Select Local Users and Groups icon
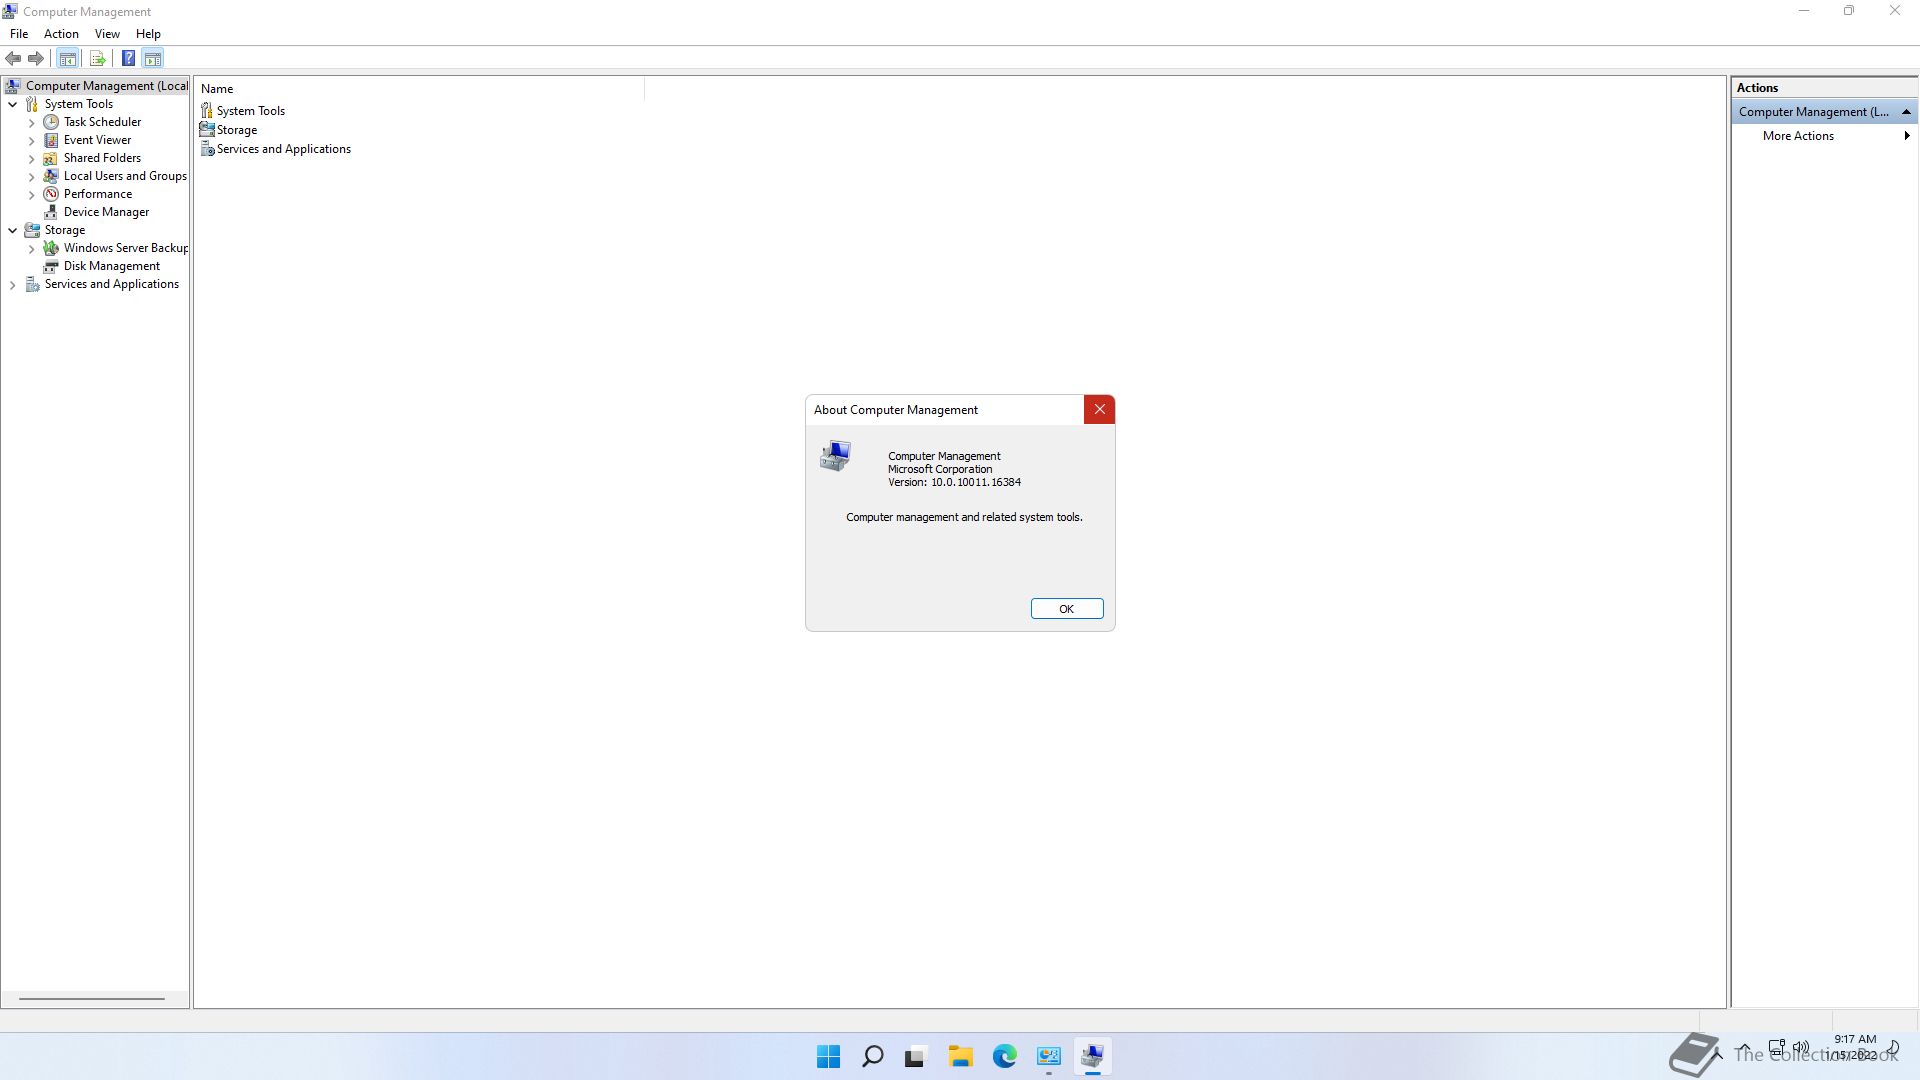The image size is (1920, 1080). click(x=51, y=176)
